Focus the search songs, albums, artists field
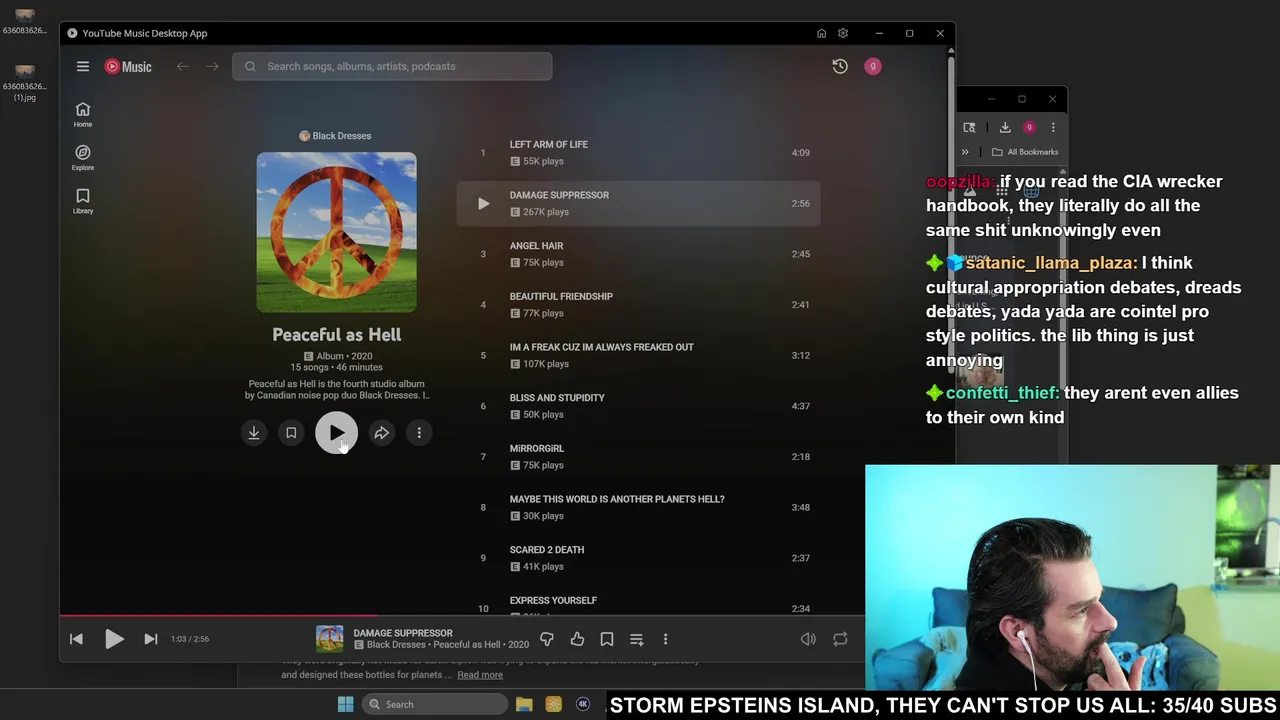This screenshot has width=1280, height=720. 392,66
